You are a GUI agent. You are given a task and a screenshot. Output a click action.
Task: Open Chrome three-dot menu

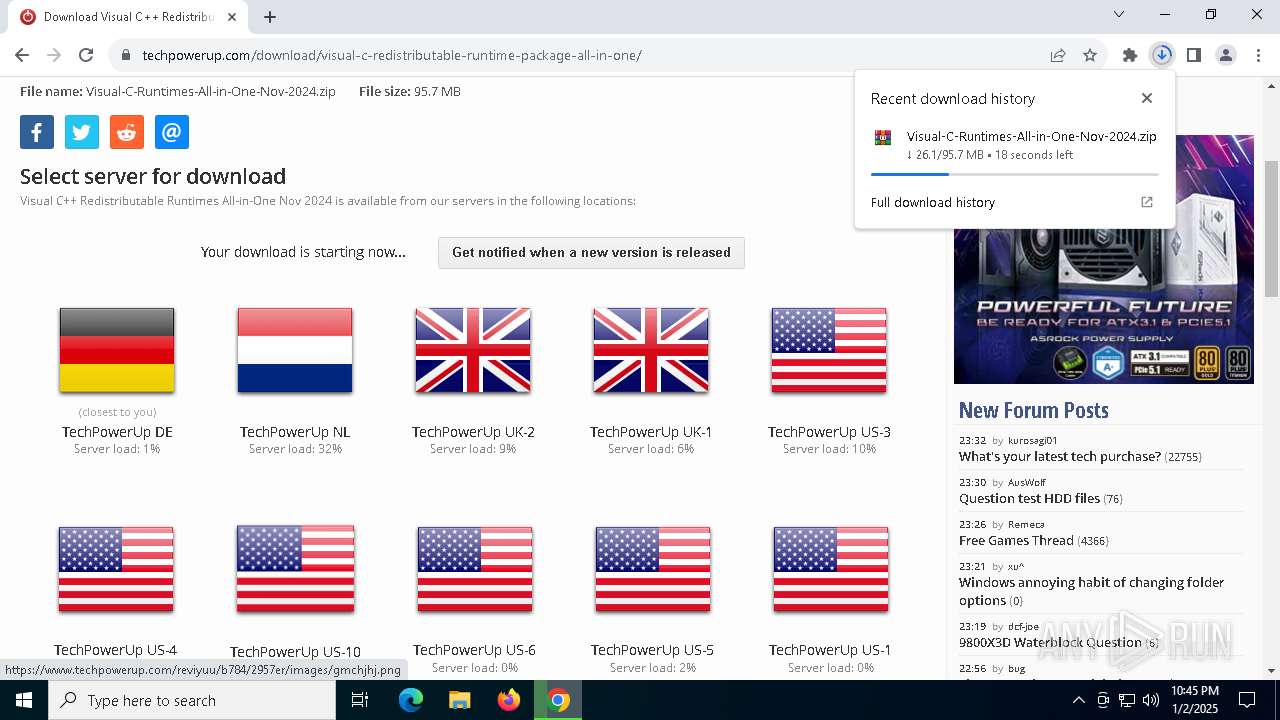pyautogui.click(x=1258, y=55)
